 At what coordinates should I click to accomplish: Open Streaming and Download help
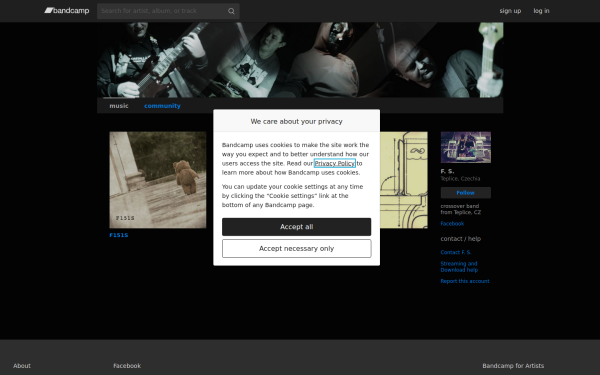pyautogui.click(x=459, y=267)
